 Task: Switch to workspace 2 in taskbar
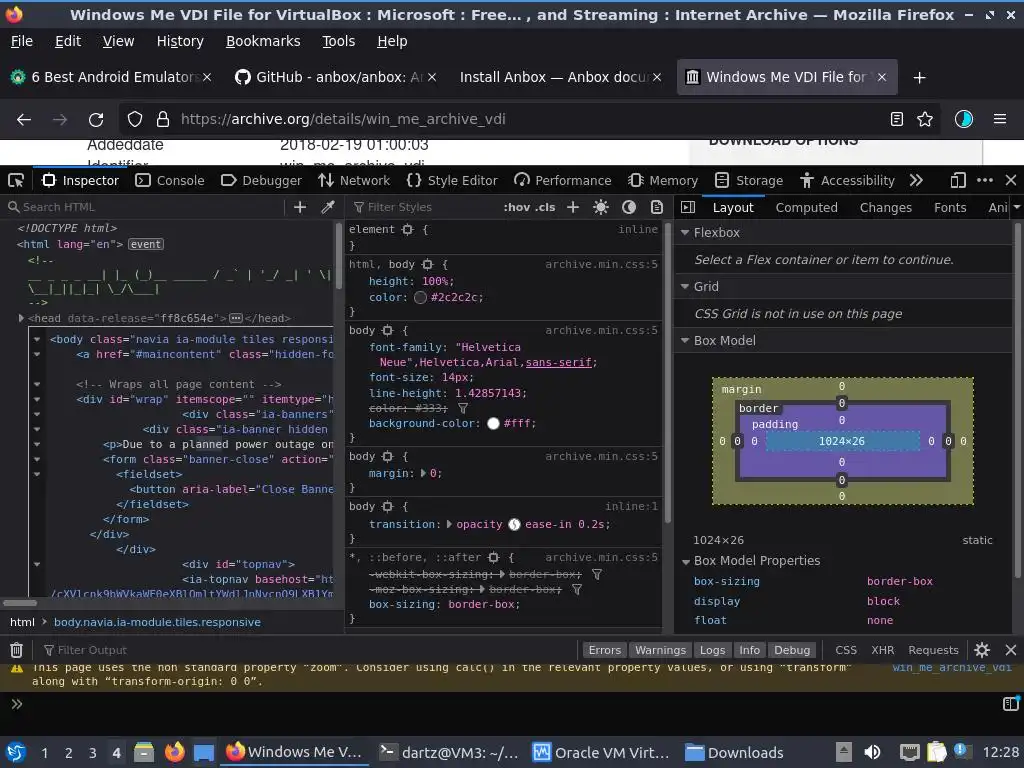tap(68, 753)
